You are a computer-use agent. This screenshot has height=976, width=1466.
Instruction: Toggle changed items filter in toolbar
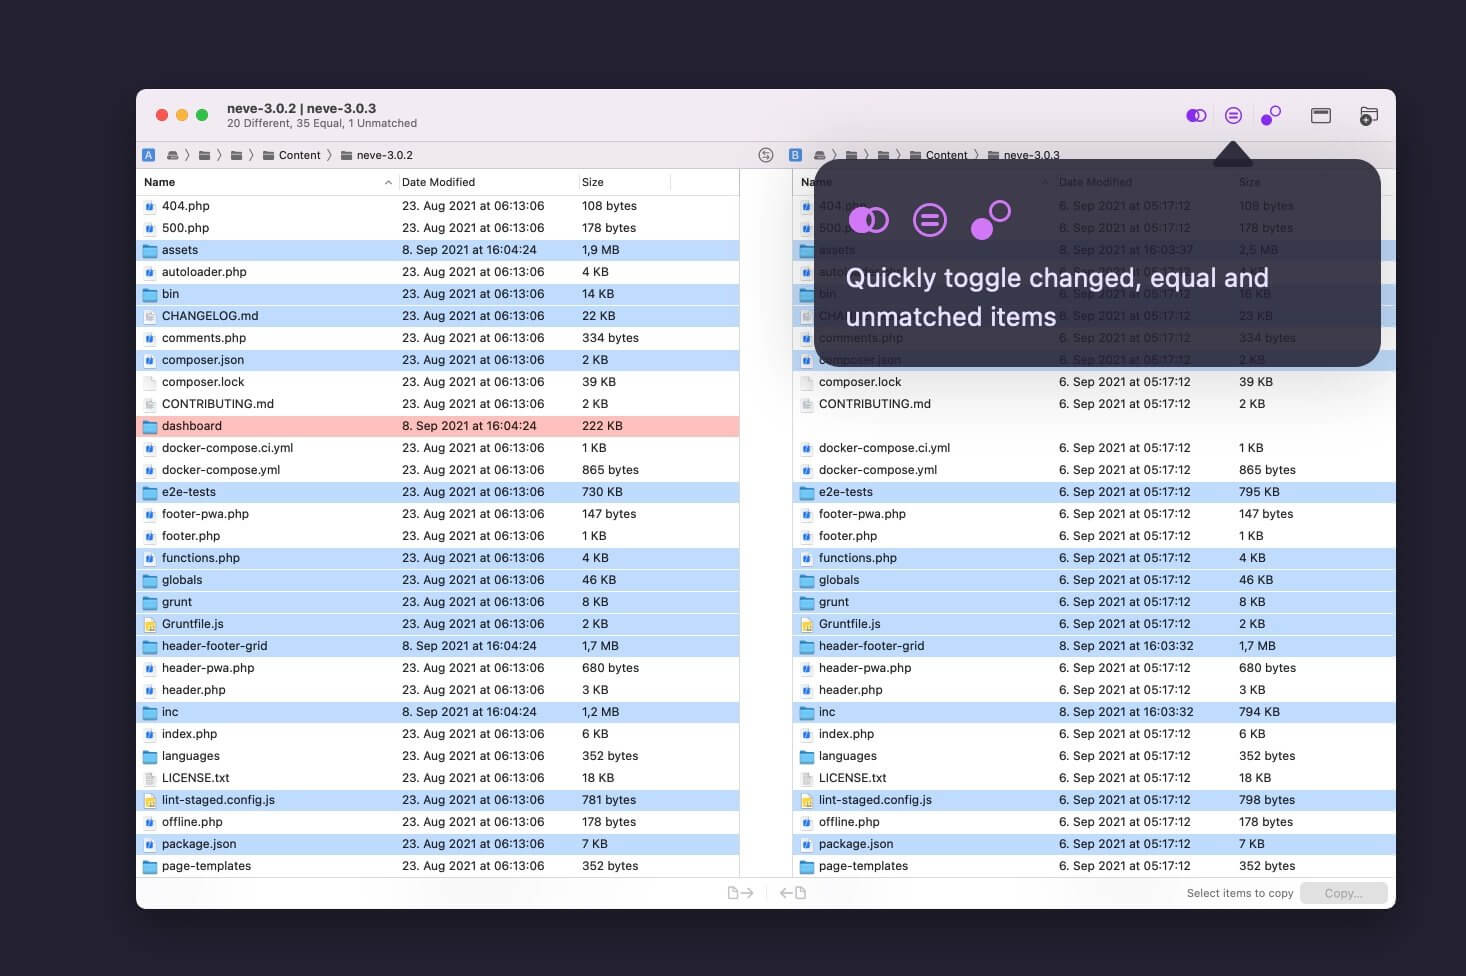pos(1196,116)
